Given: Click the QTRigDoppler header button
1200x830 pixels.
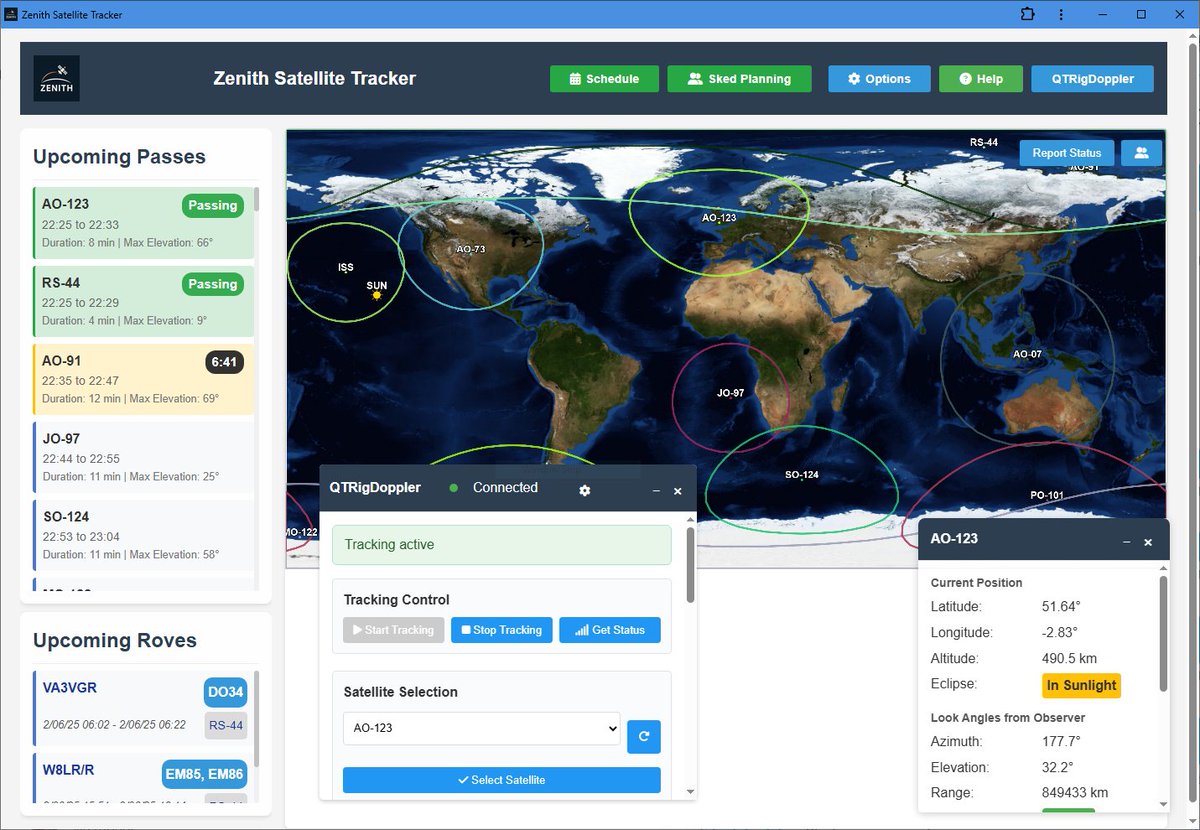Looking at the screenshot, I should pyautogui.click(x=1092, y=79).
